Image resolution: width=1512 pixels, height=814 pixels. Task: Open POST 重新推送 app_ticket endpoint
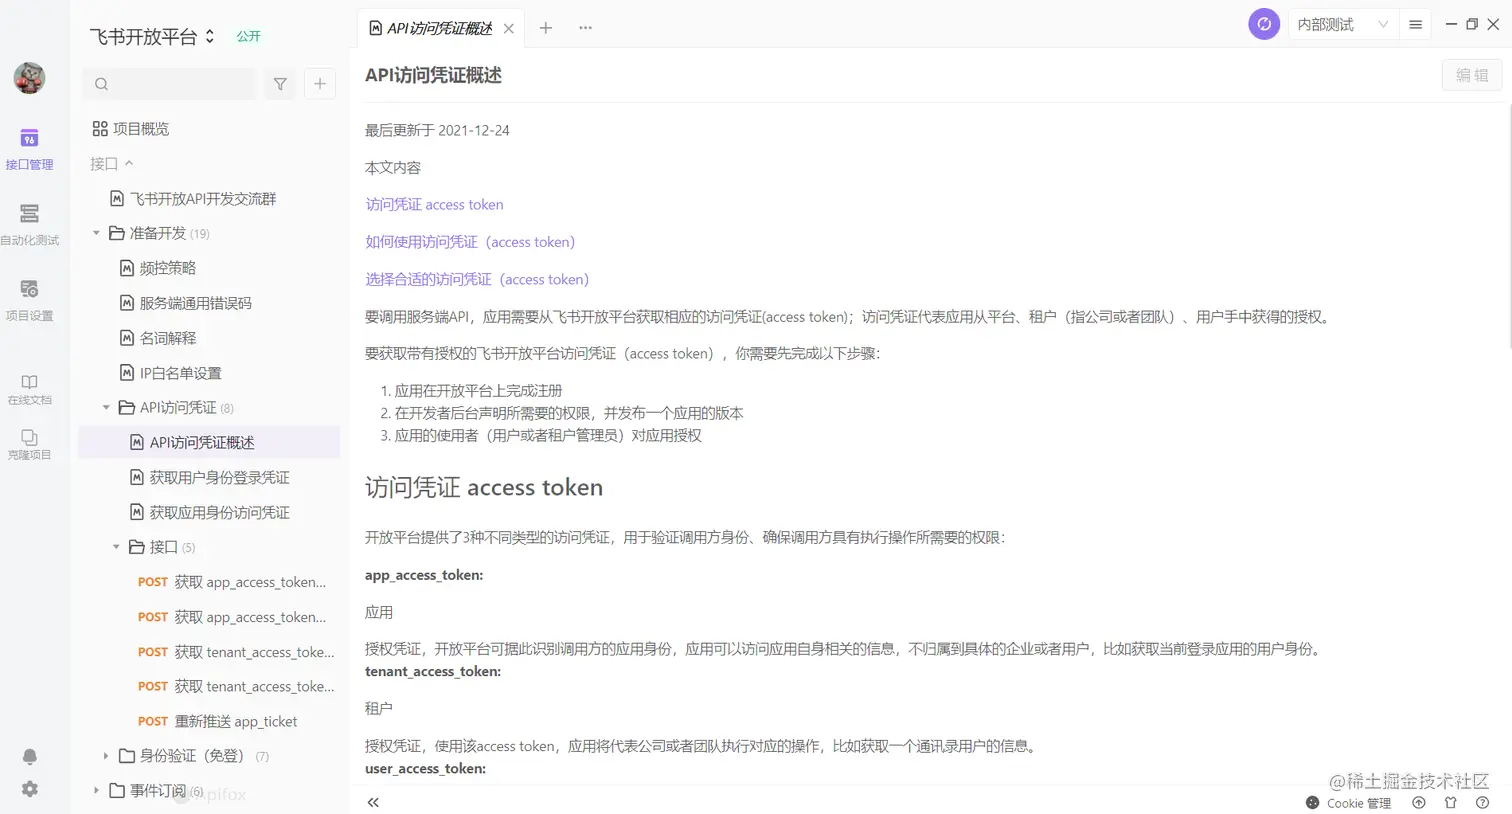[217, 721]
